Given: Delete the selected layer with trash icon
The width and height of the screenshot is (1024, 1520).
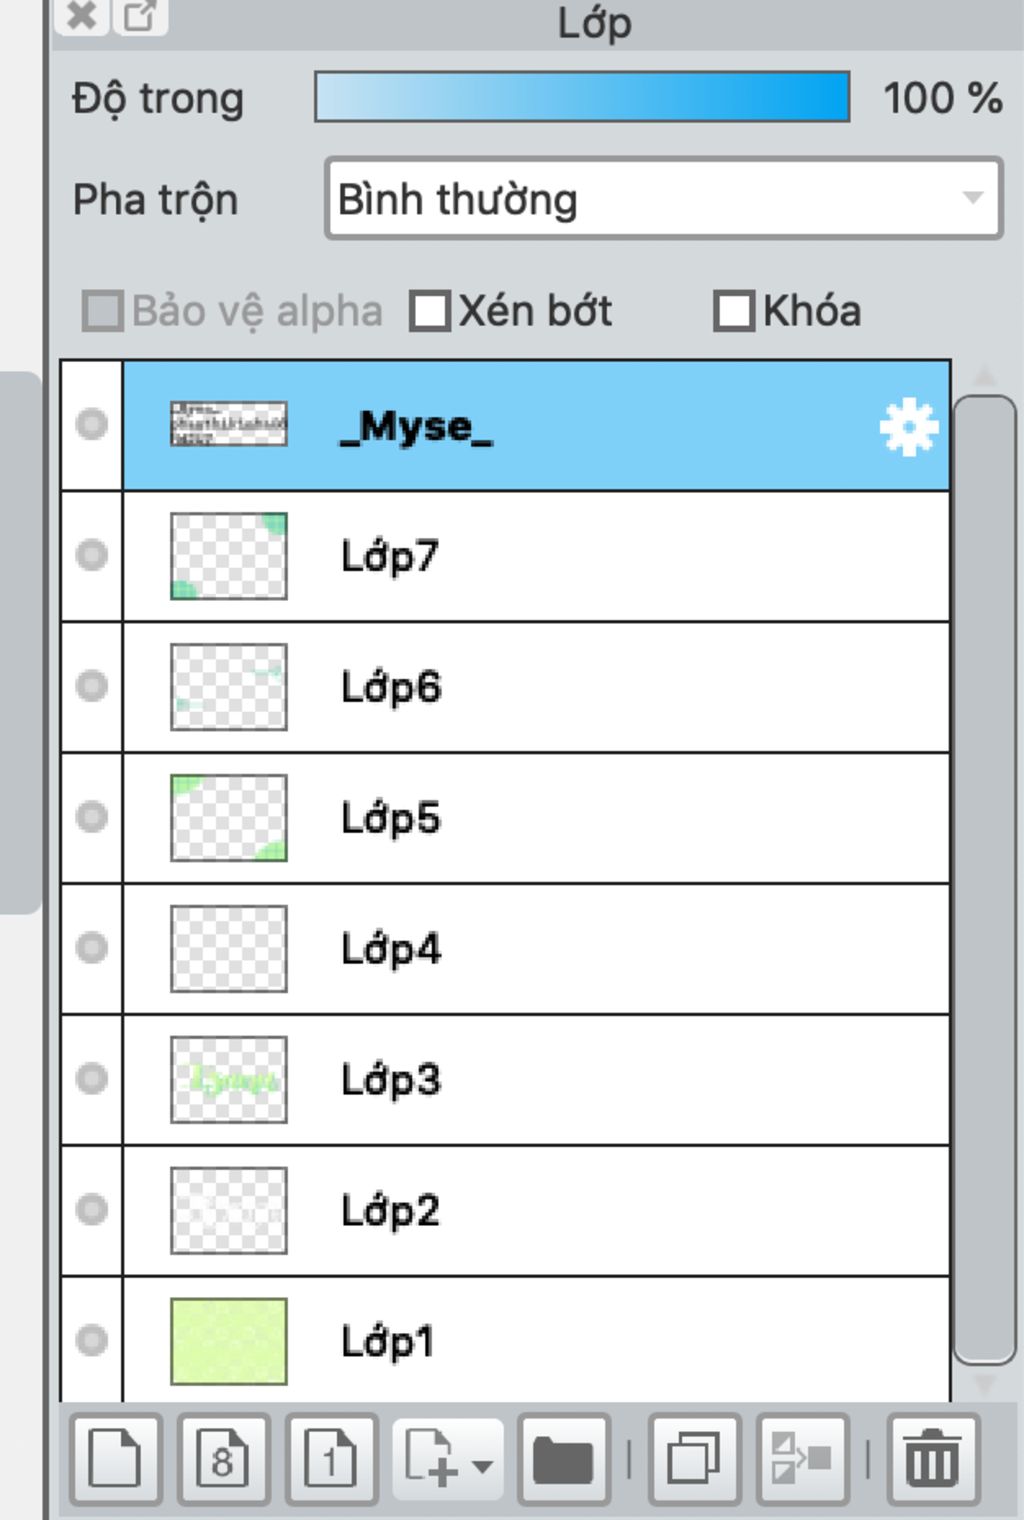Looking at the screenshot, I should point(932,1459).
